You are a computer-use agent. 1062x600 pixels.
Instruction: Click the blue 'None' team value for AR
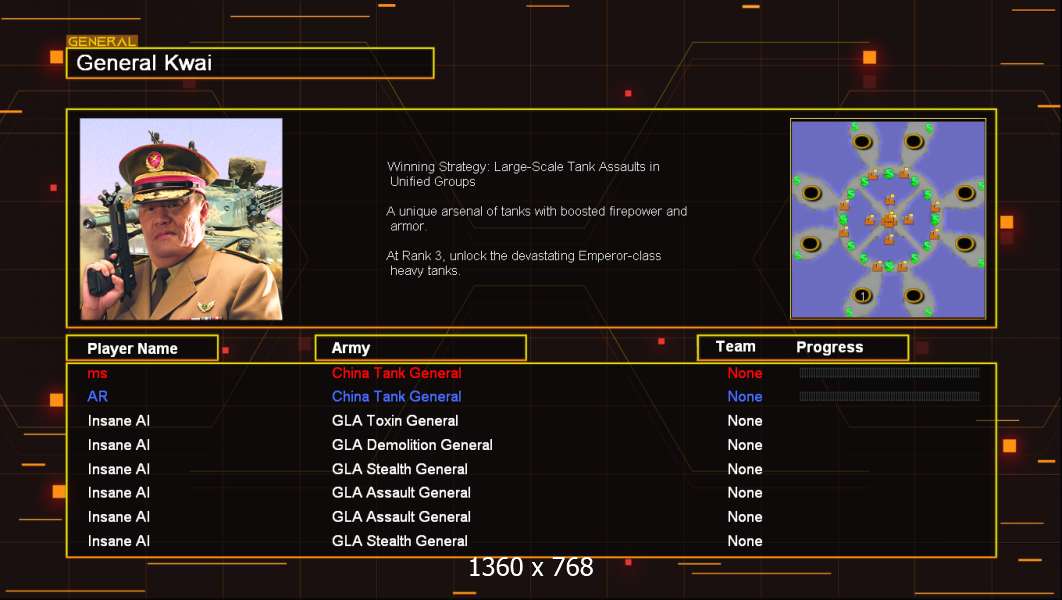coord(745,397)
